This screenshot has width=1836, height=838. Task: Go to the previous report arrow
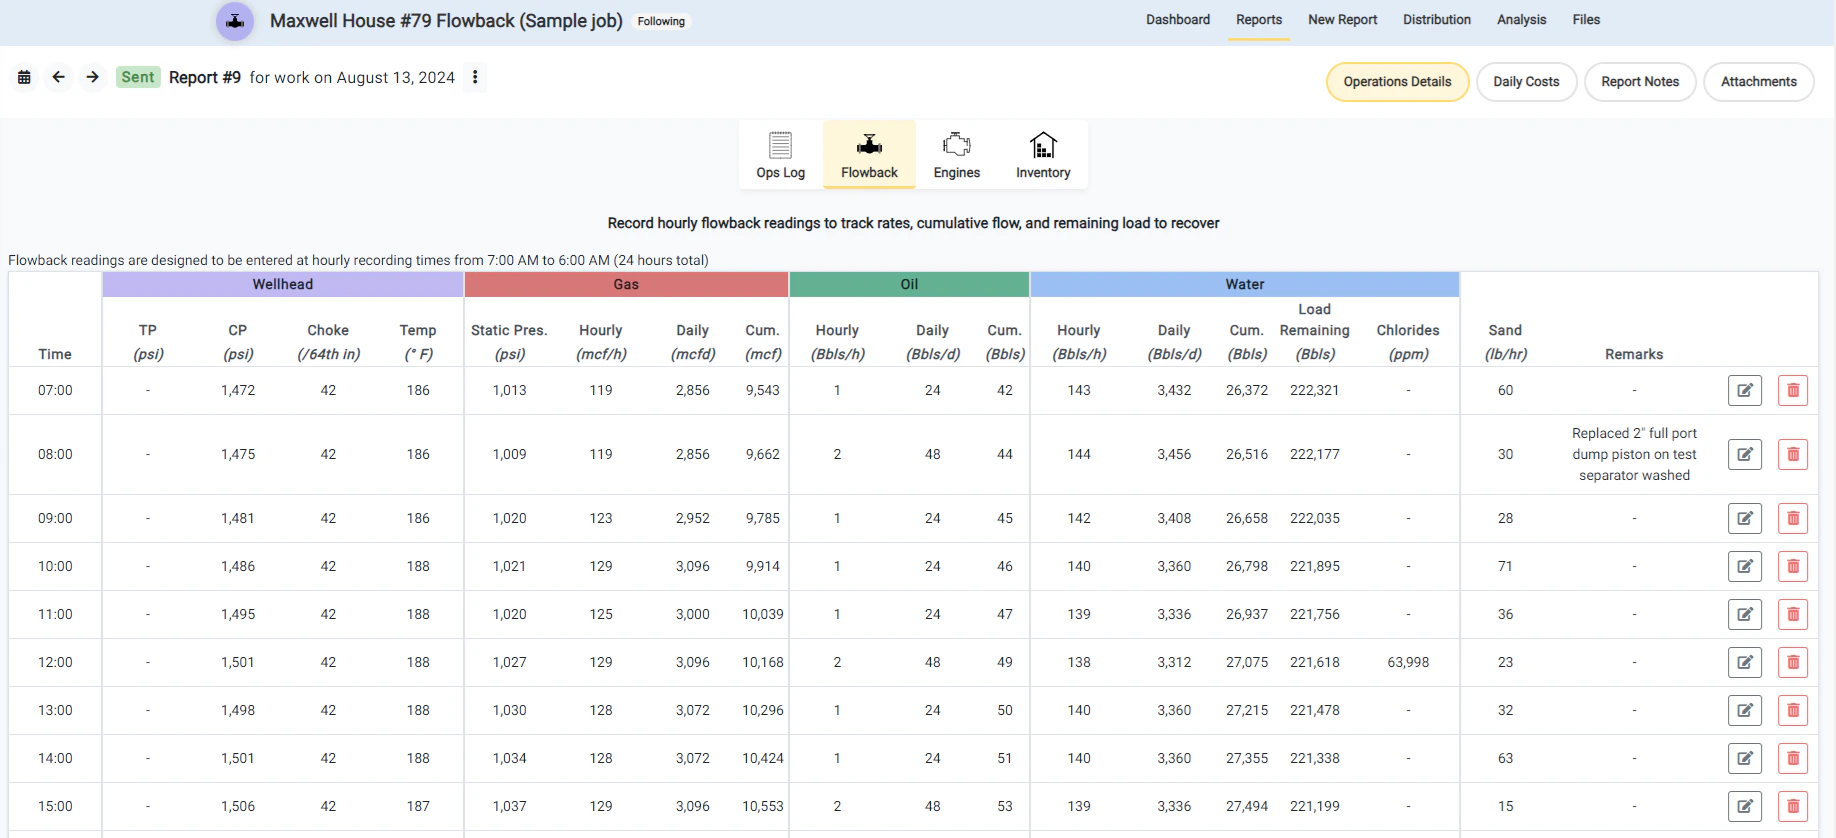click(59, 77)
